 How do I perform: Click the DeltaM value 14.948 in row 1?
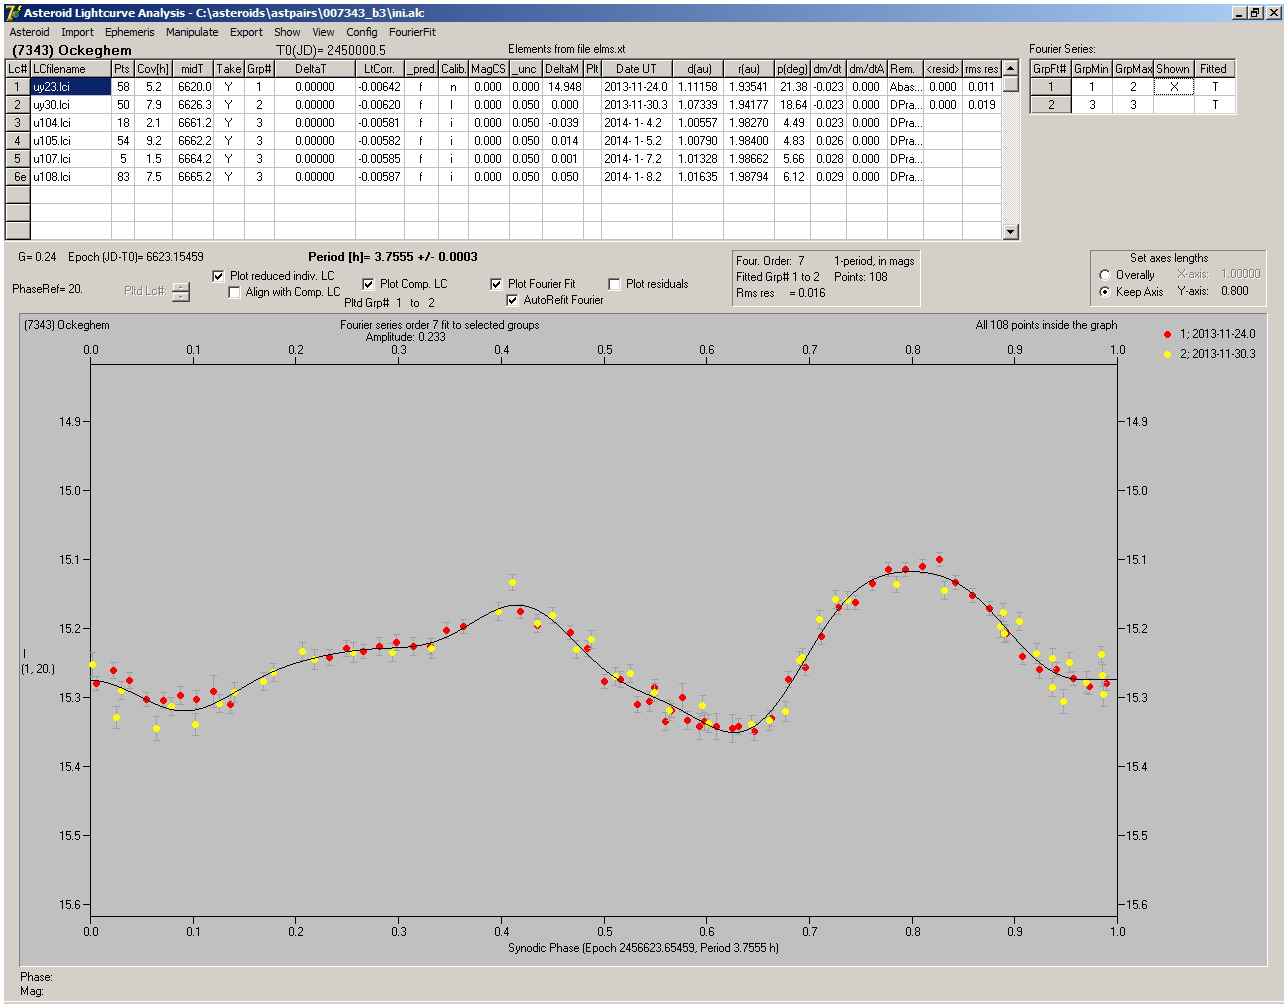pos(563,87)
